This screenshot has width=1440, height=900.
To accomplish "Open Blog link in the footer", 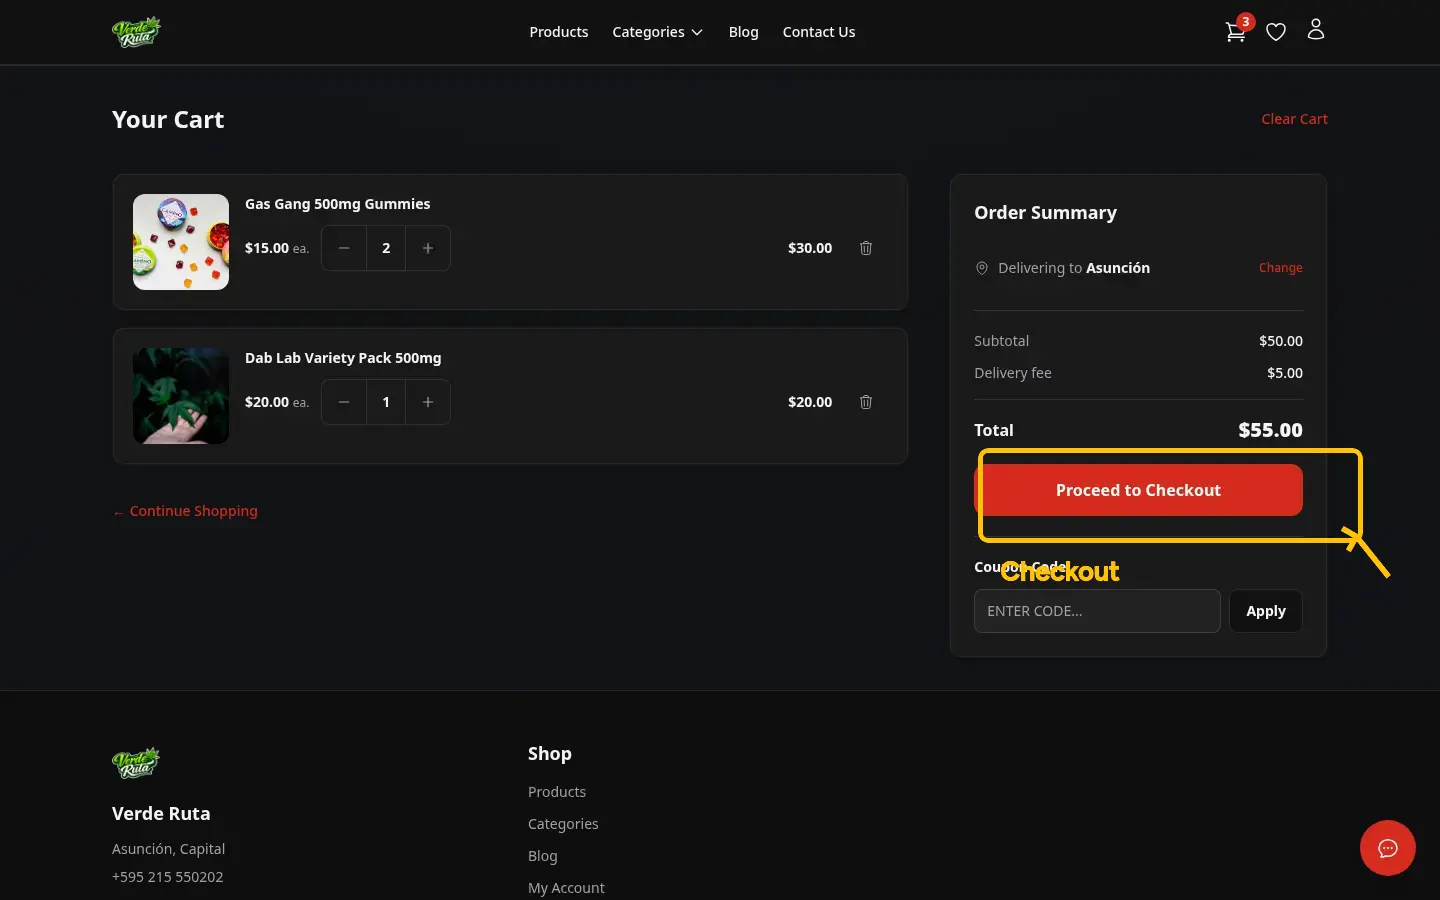I will pyautogui.click(x=543, y=856).
